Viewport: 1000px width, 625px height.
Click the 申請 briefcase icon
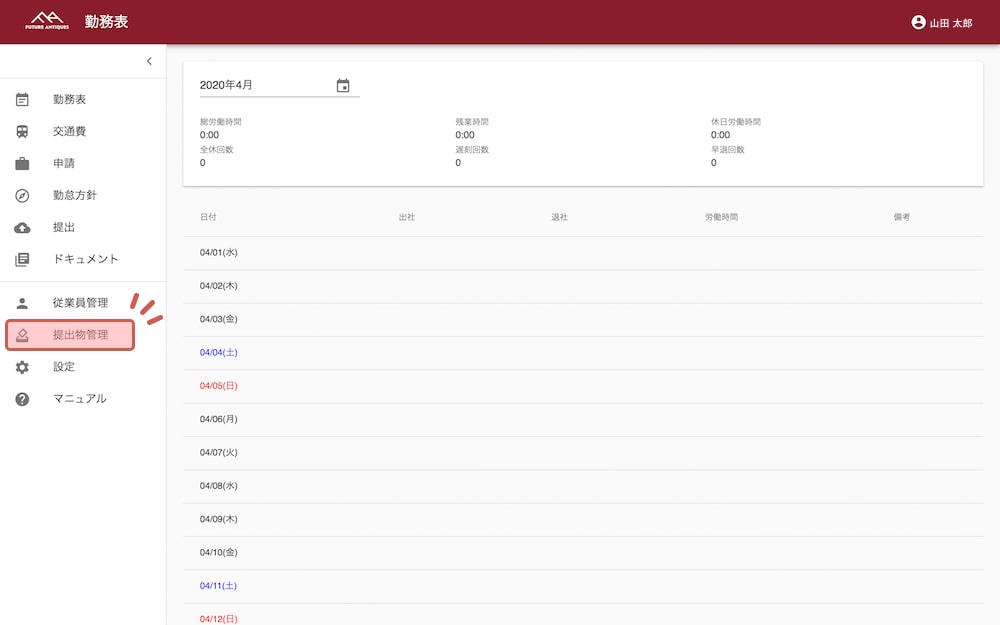coord(22,163)
